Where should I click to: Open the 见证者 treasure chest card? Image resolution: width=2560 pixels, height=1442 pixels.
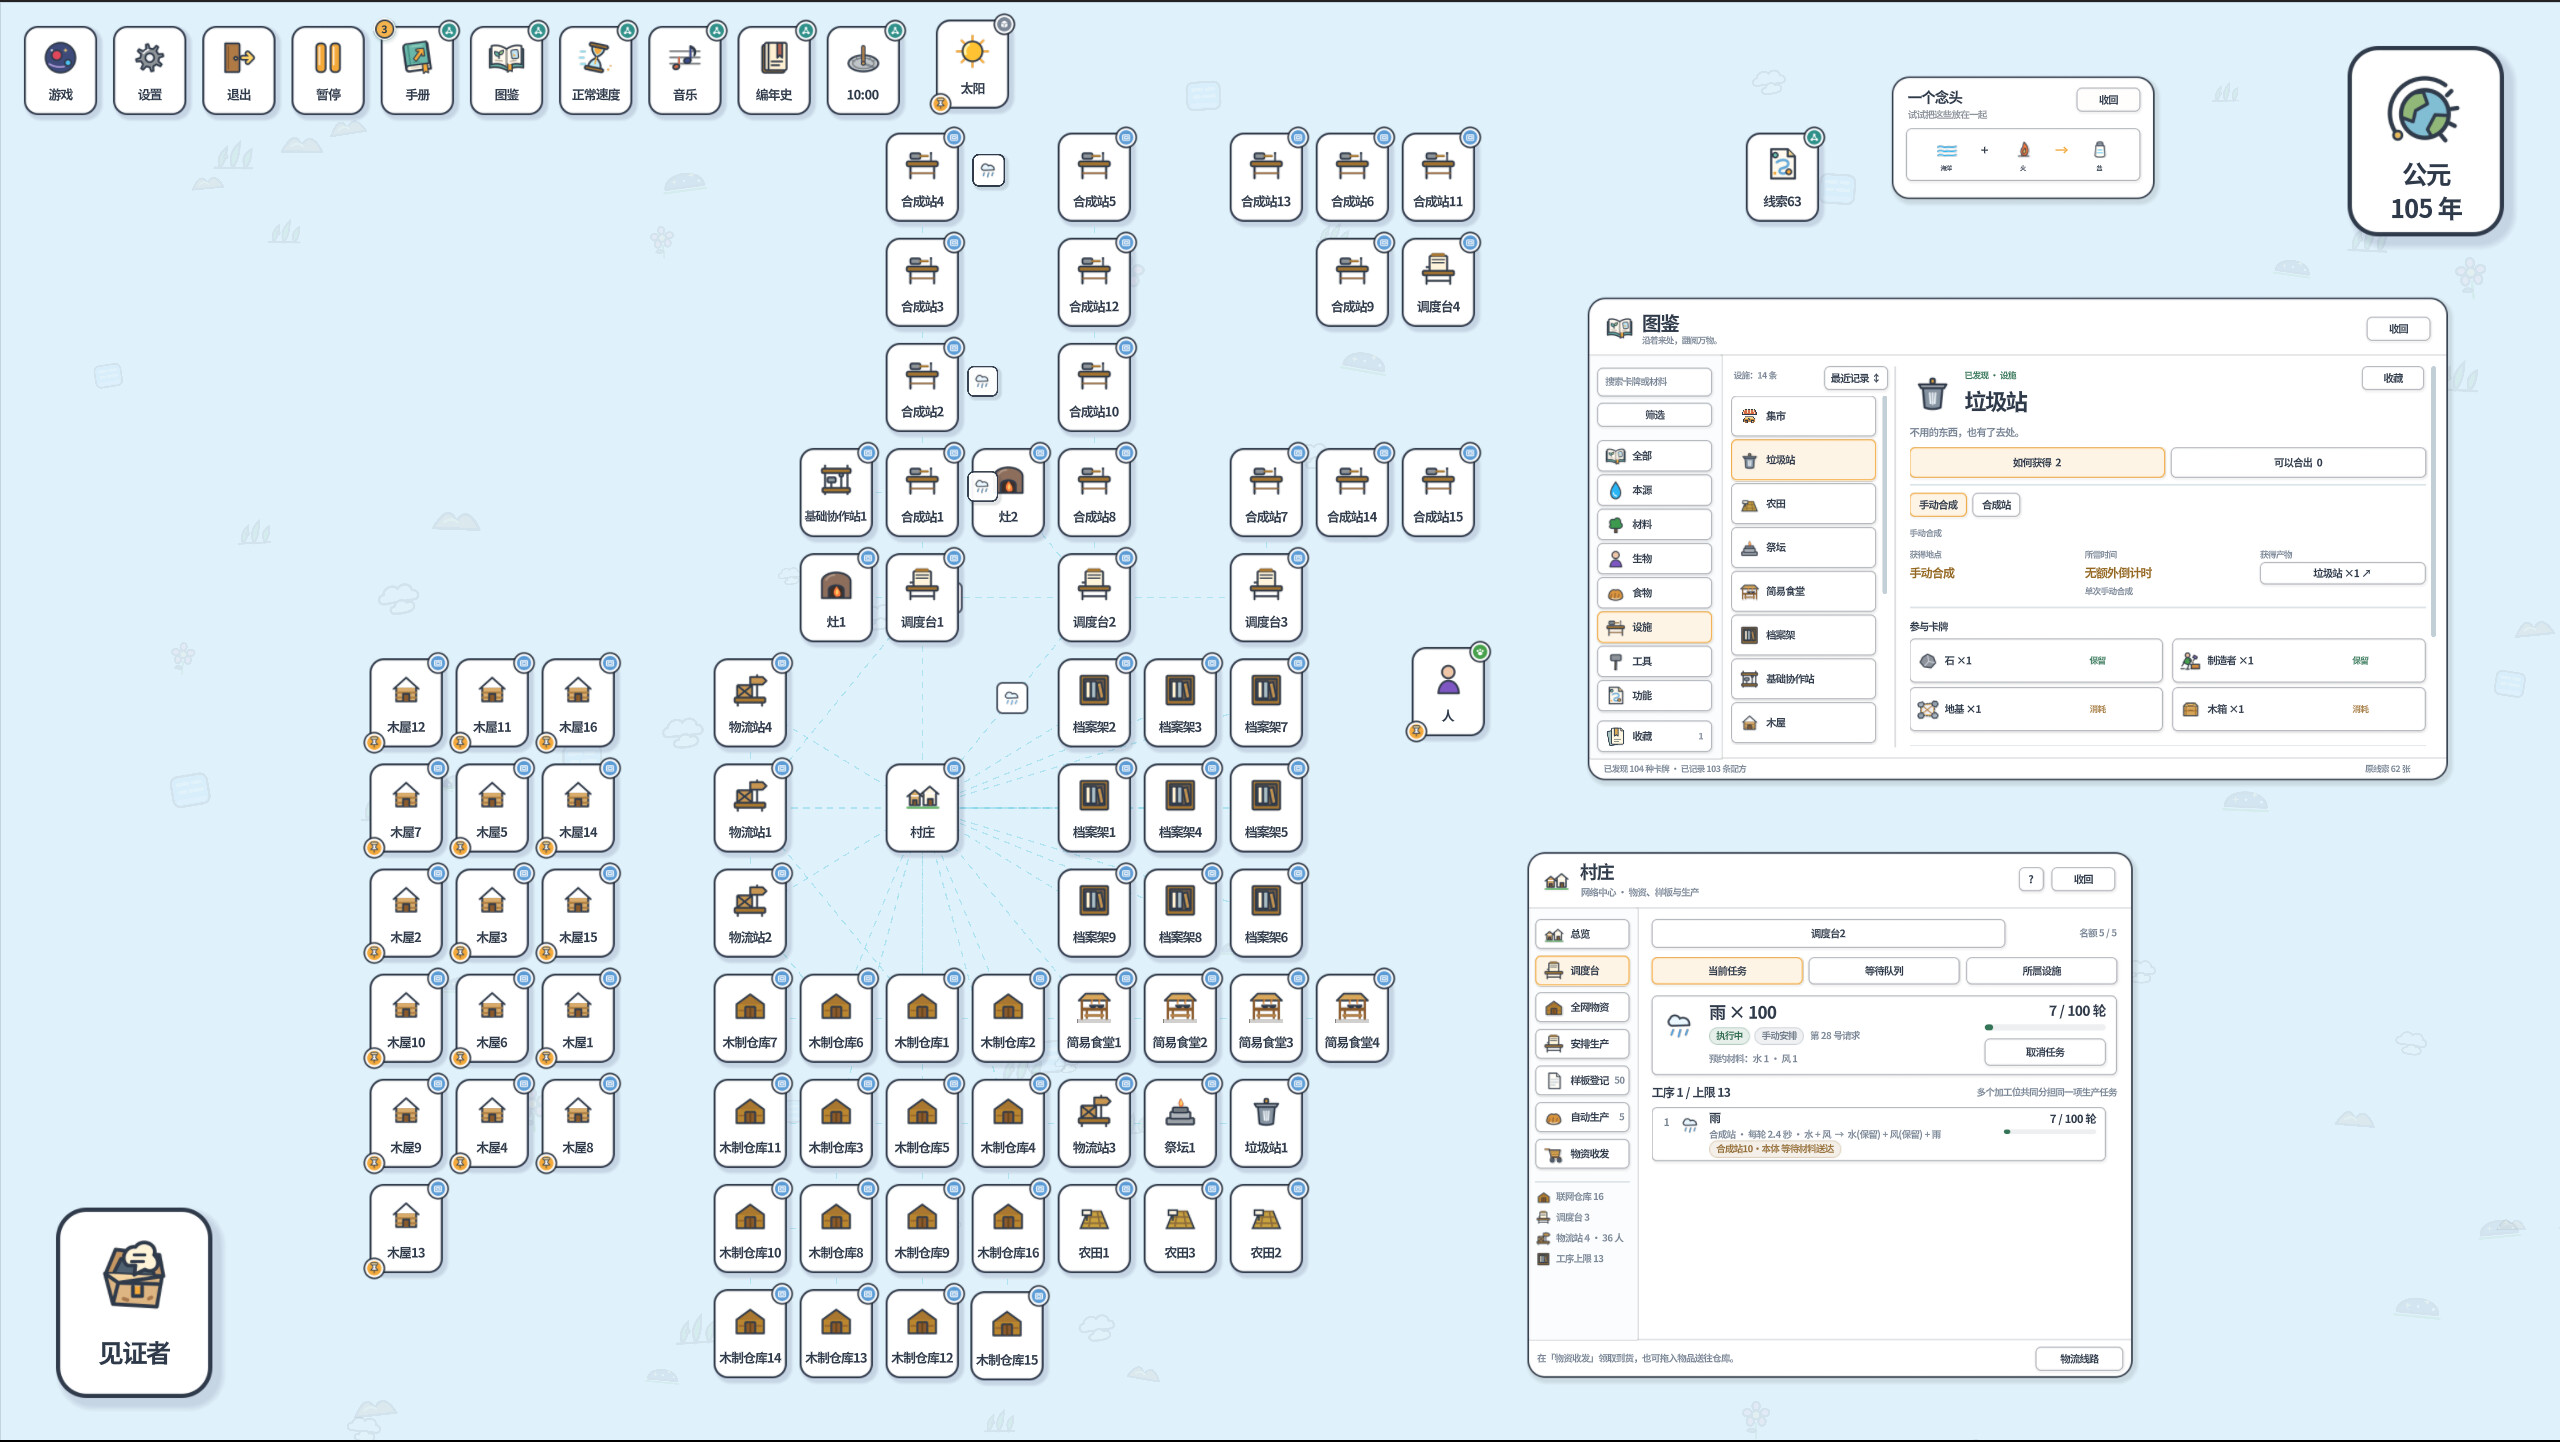(134, 1302)
